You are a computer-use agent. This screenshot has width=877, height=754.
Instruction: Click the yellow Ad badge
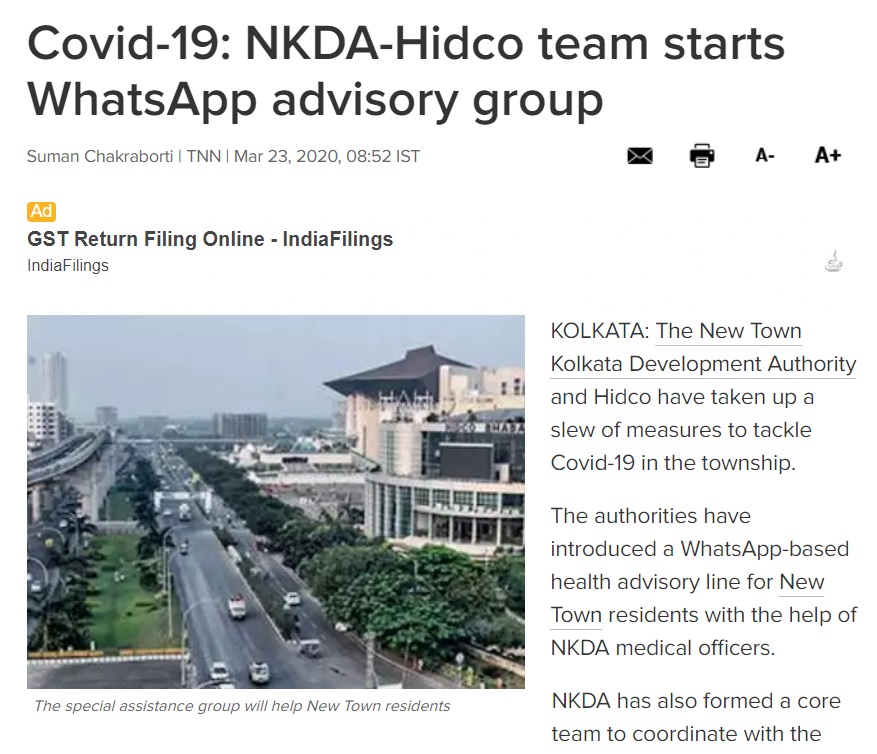41,211
